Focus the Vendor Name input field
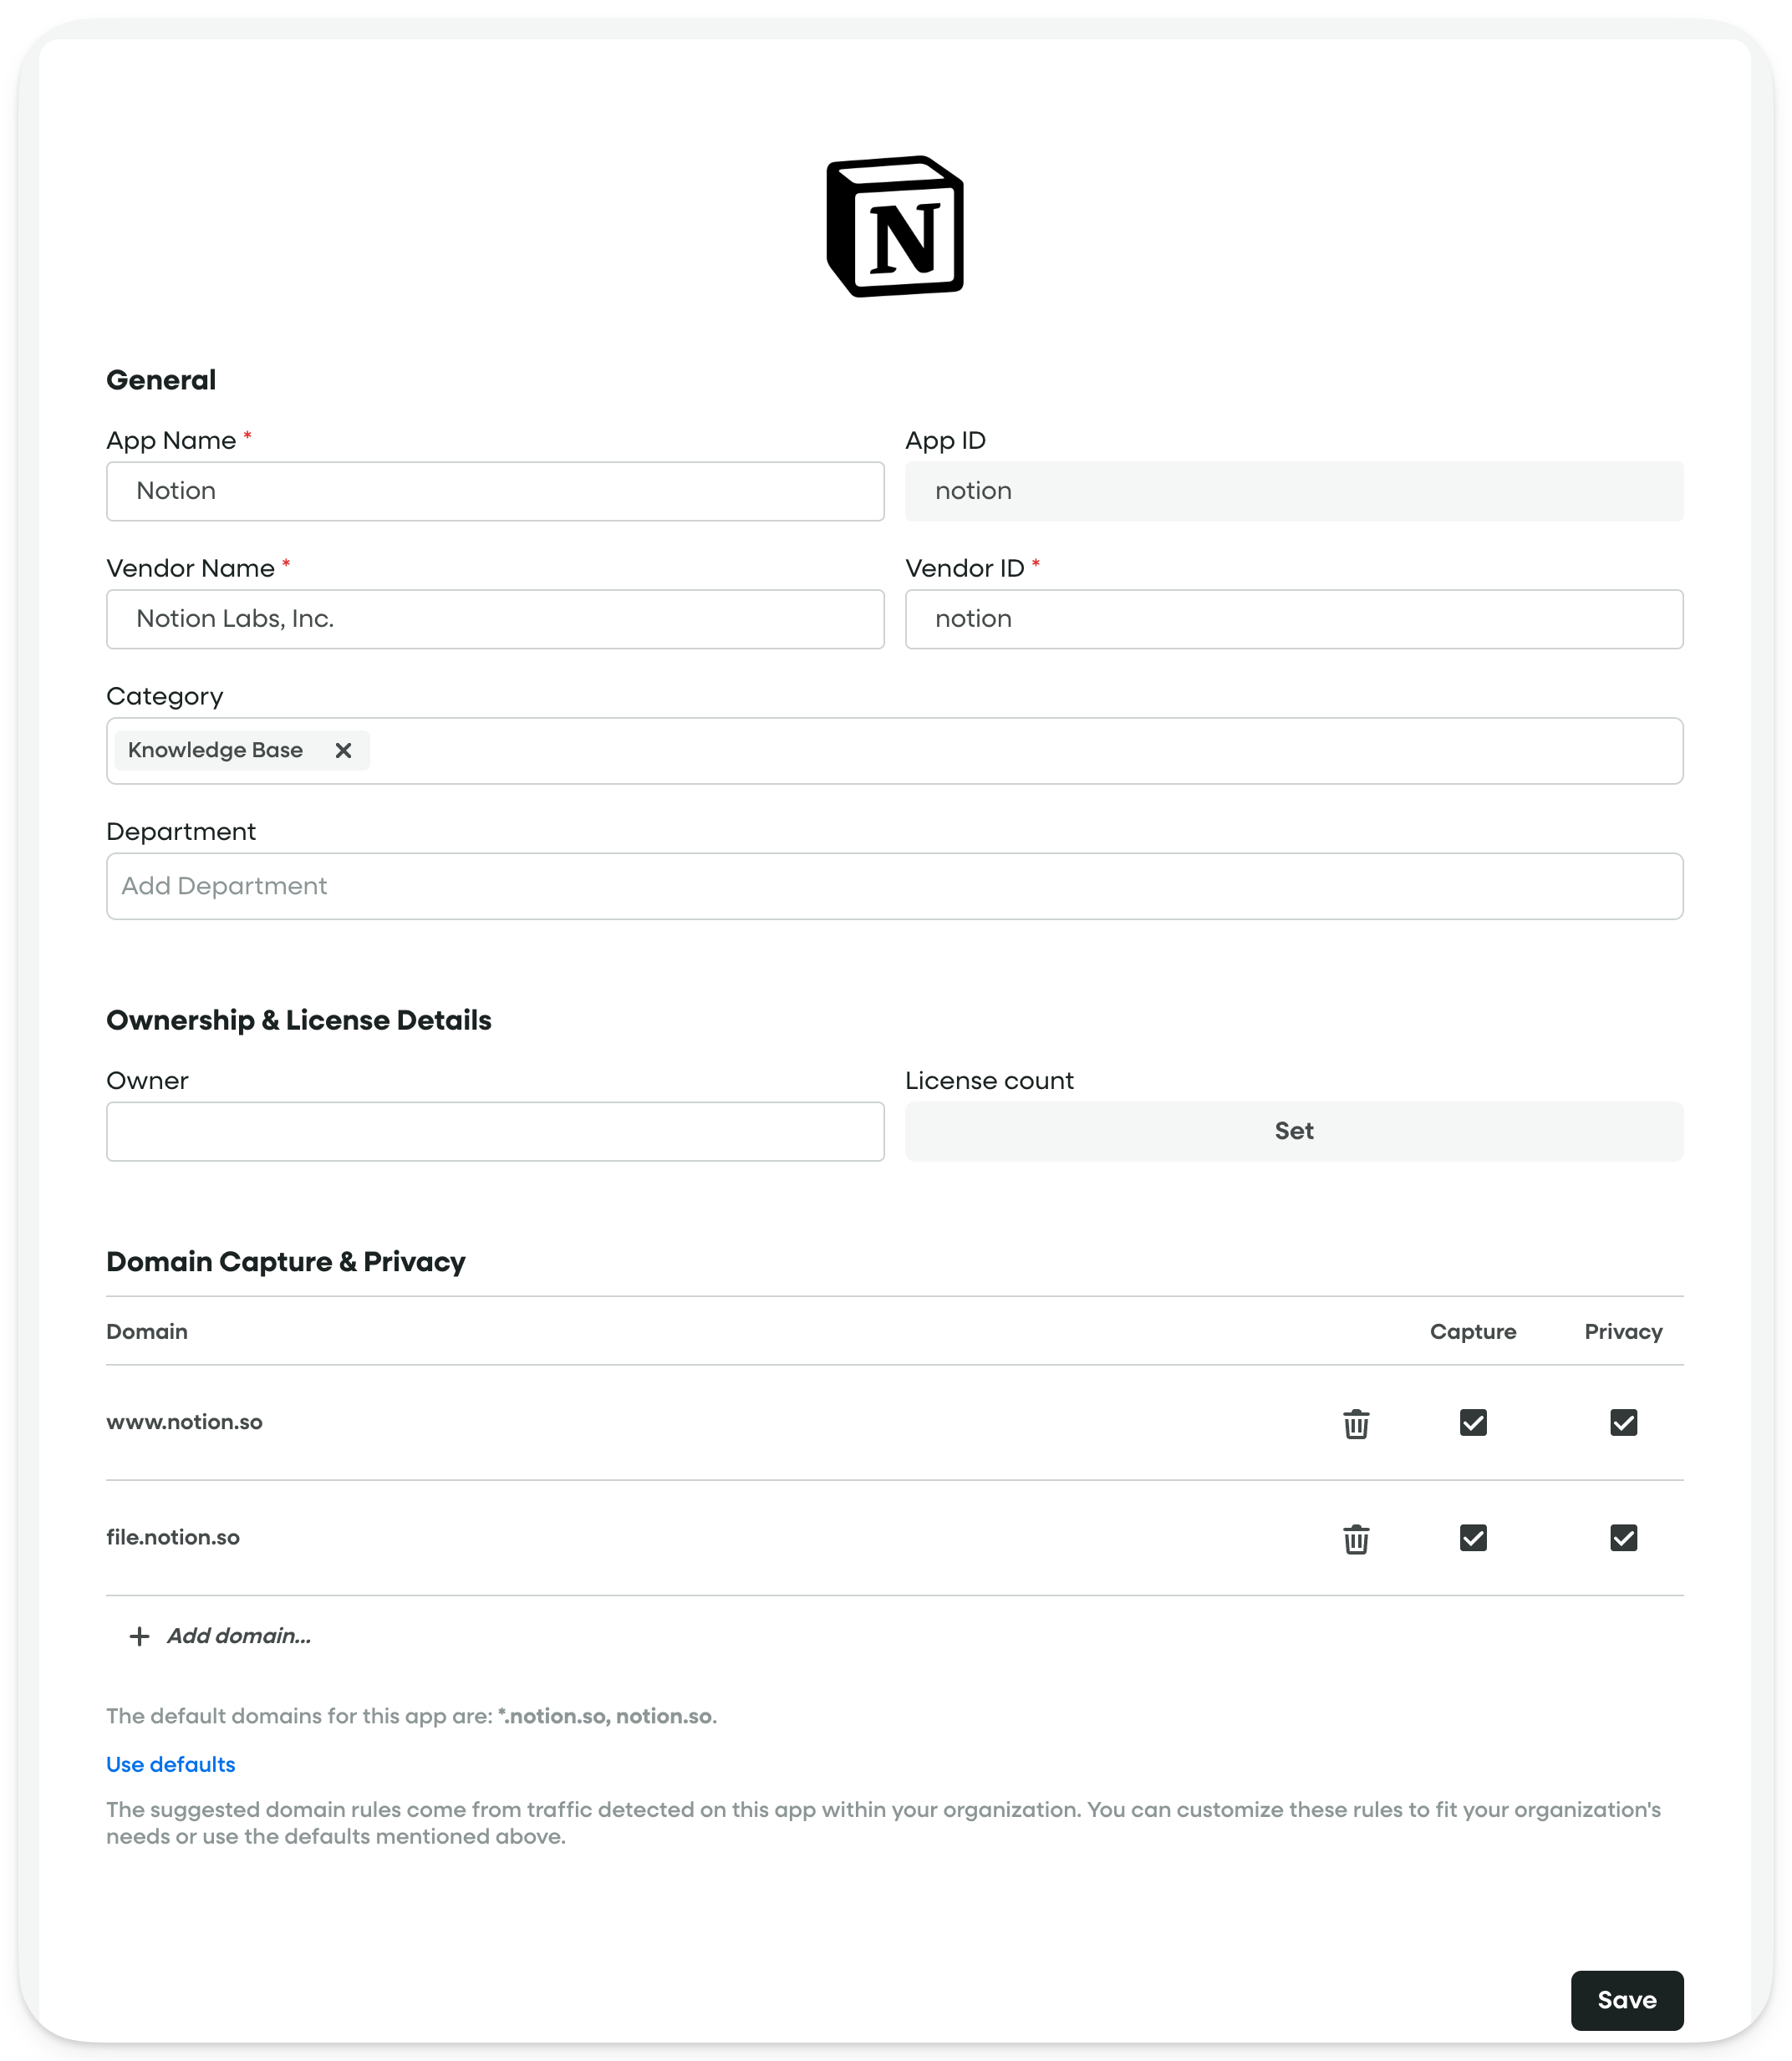 click(495, 619)
